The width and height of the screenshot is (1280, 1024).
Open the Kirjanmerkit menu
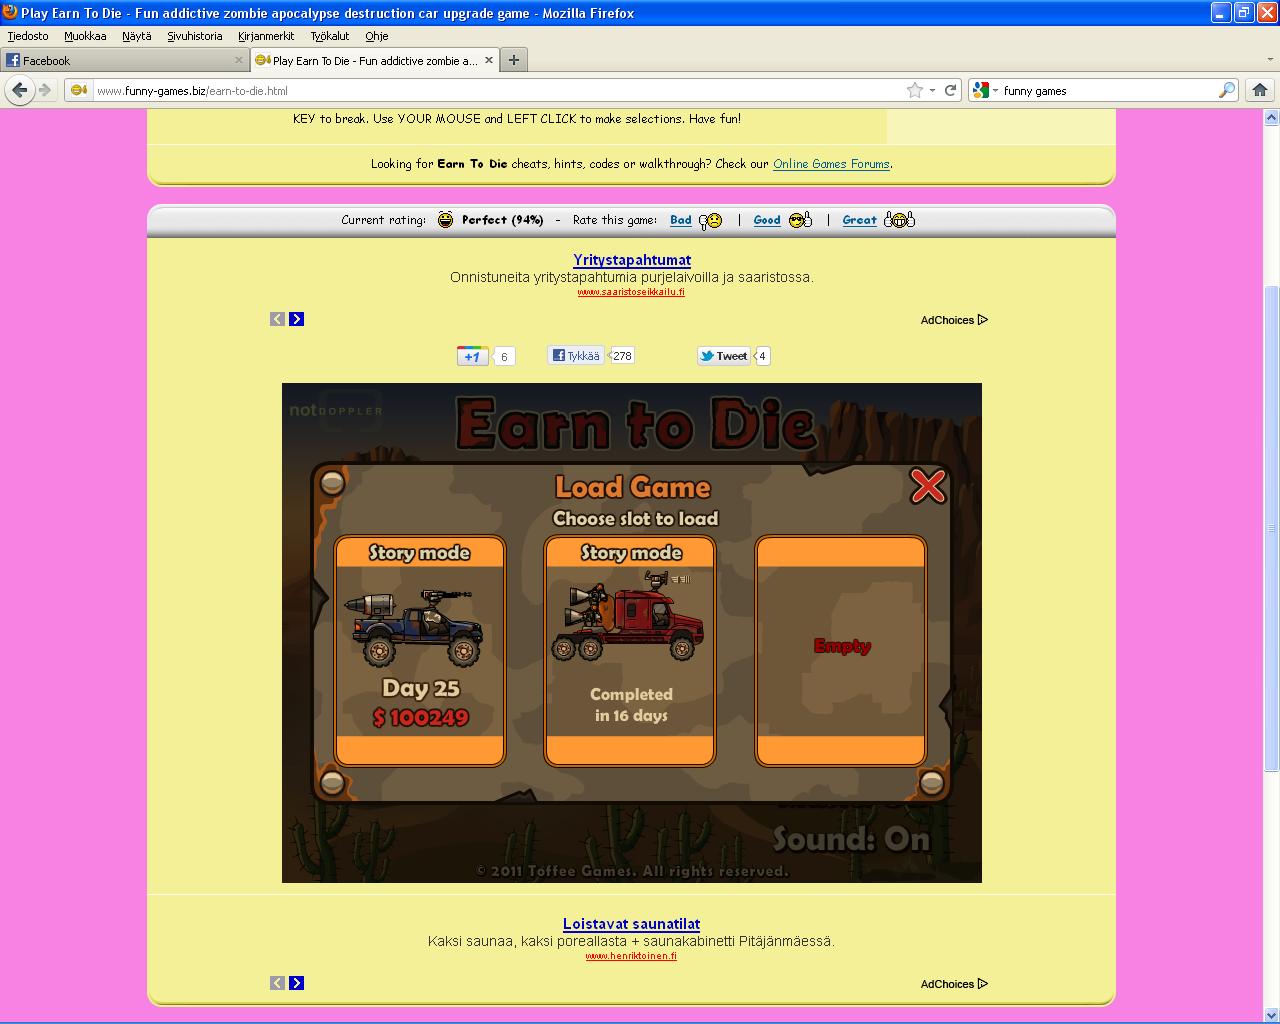[x=266, y=36]
